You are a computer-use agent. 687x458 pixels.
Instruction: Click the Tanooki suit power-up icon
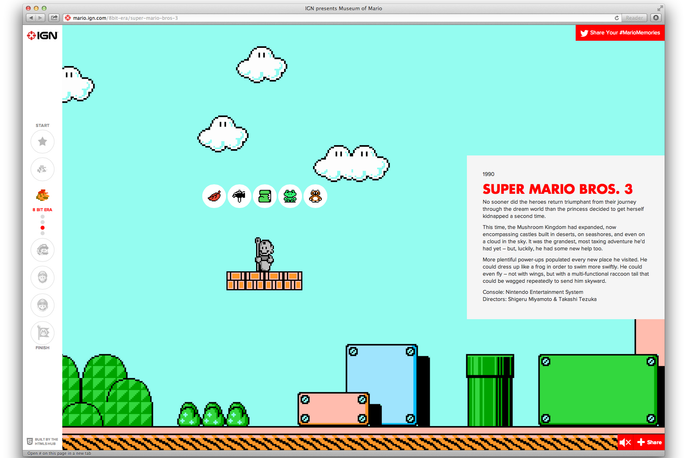click(316, 196)
